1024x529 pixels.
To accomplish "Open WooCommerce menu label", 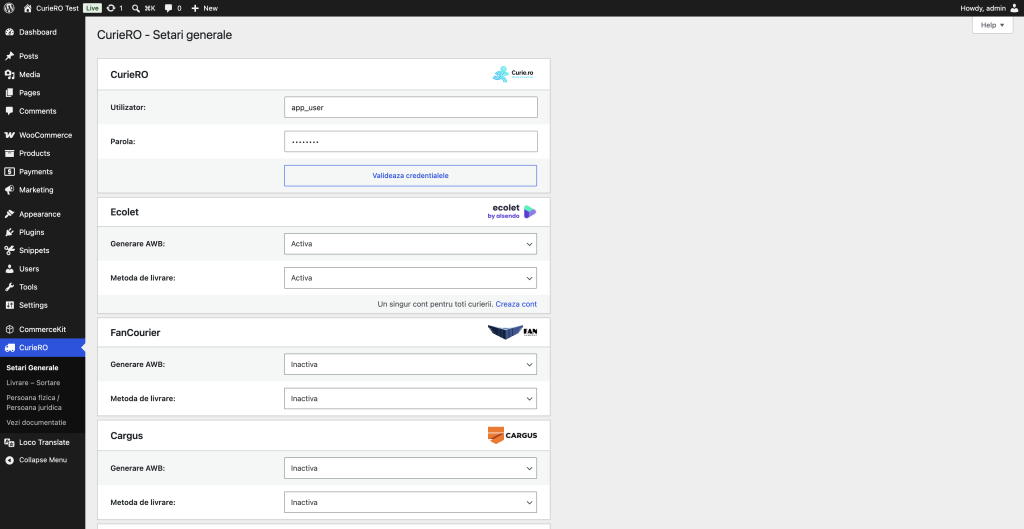I will 46,135.
